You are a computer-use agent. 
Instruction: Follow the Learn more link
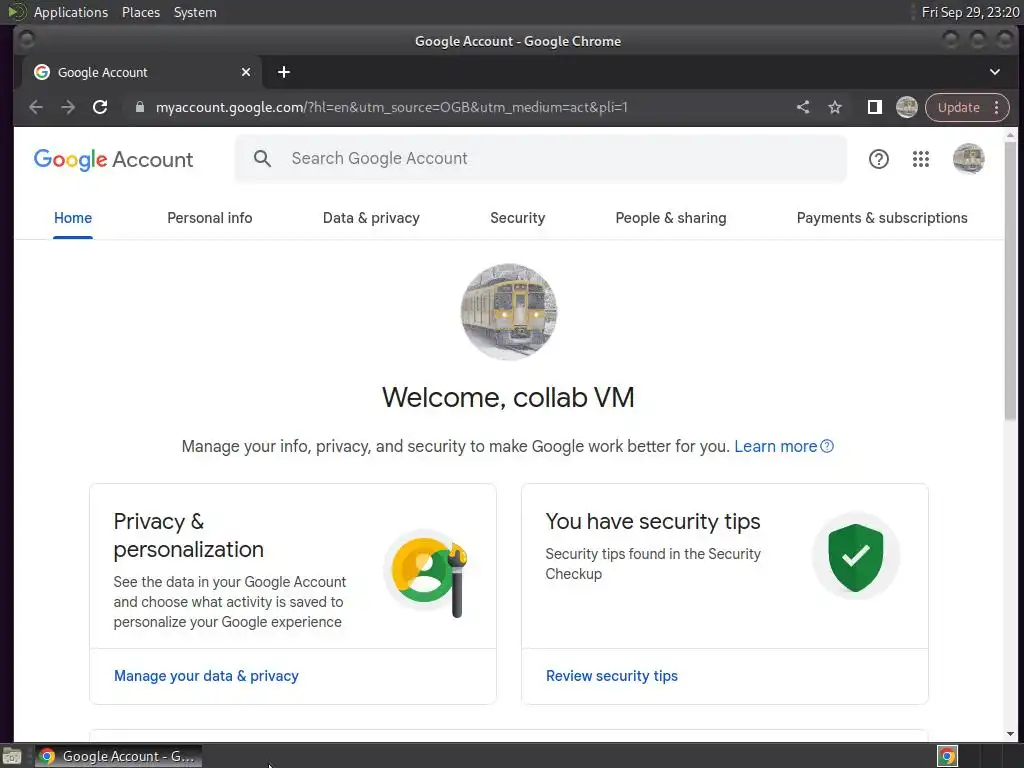776,446
